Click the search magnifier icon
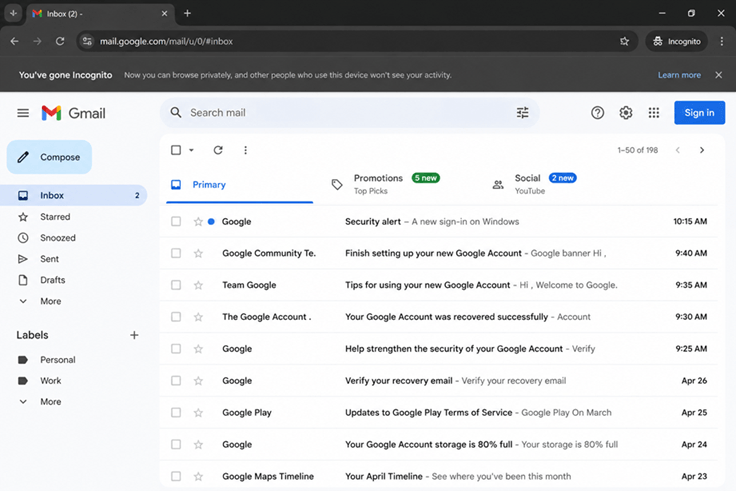This screenshot has height=491, width=736. click(176, 113)
